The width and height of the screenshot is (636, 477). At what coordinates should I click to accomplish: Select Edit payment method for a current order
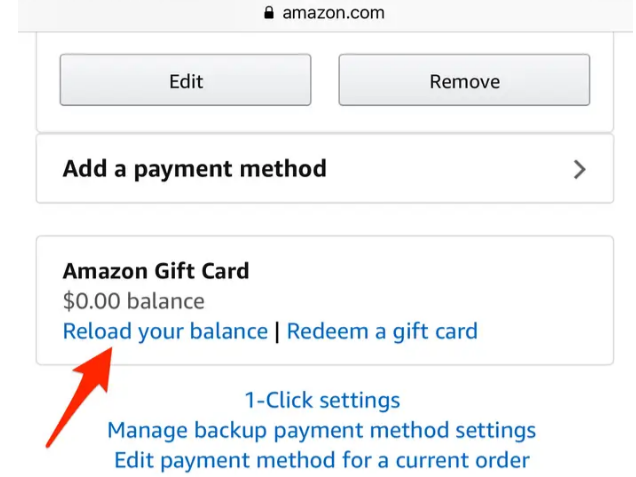point(322,460)
